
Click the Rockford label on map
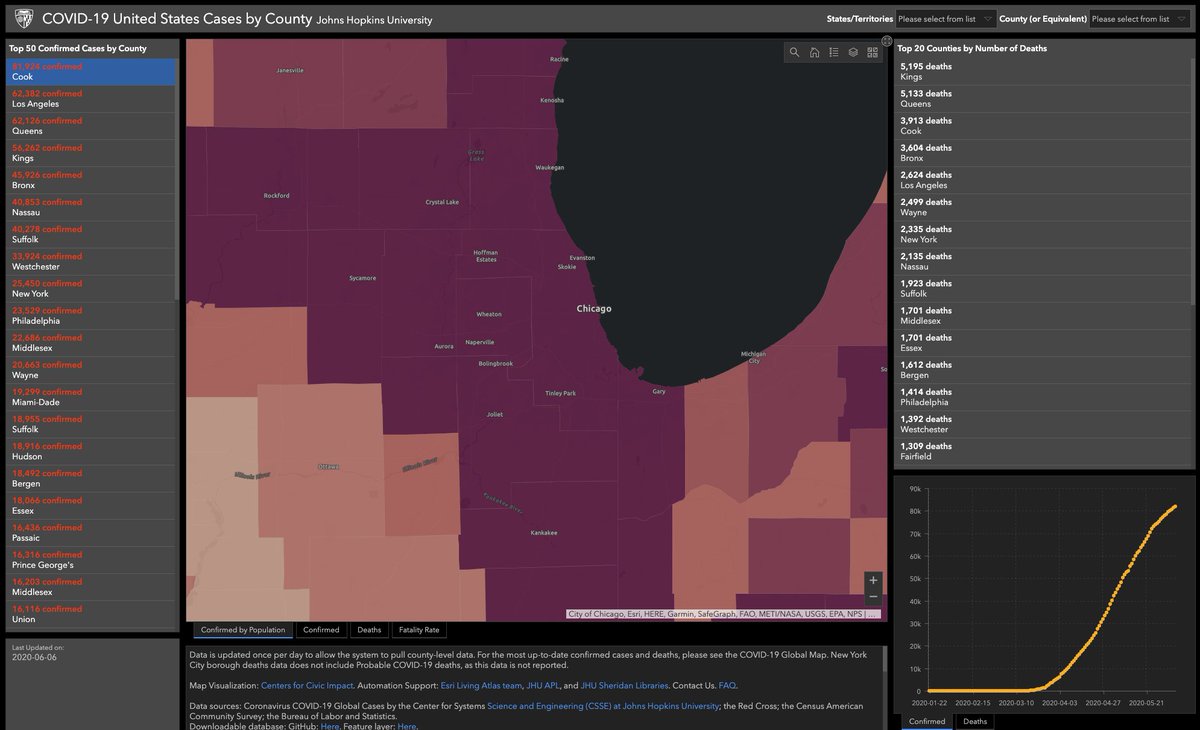click(x=276, y=195)
